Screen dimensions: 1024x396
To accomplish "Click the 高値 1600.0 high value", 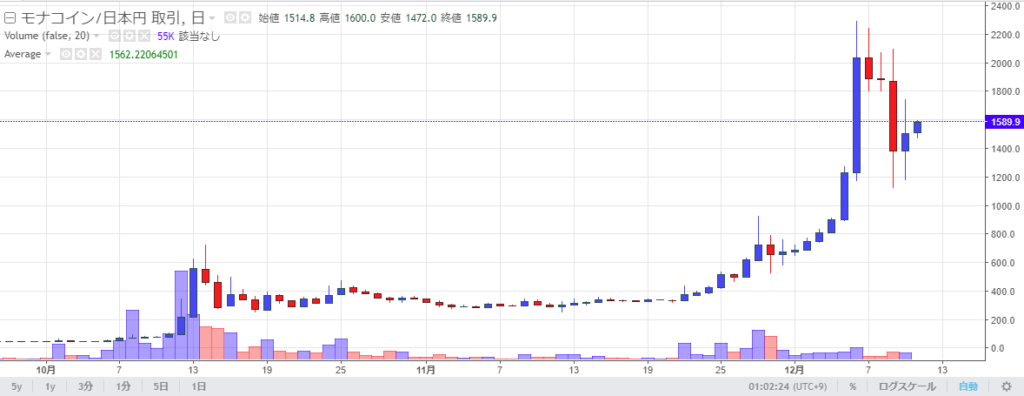I will tap(347, 18).
